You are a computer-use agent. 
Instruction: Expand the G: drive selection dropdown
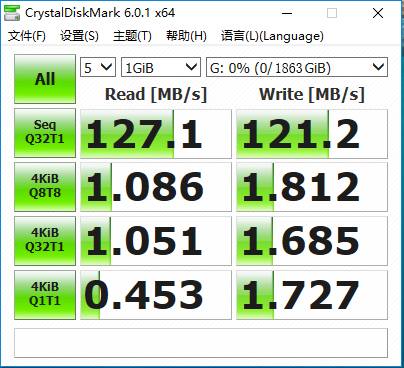pos(297,67)
